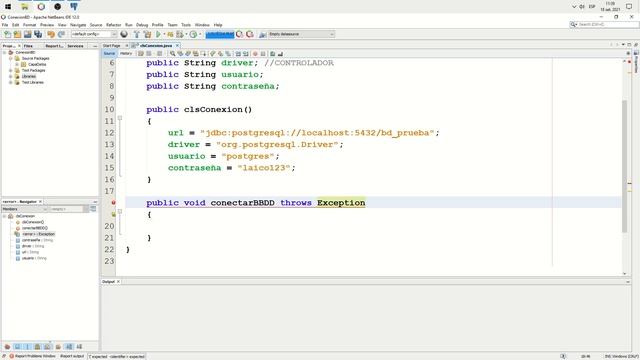Toggle the Sort by Name Navigator button
Viewport: 640px width, 360px height.
[69, 347]
